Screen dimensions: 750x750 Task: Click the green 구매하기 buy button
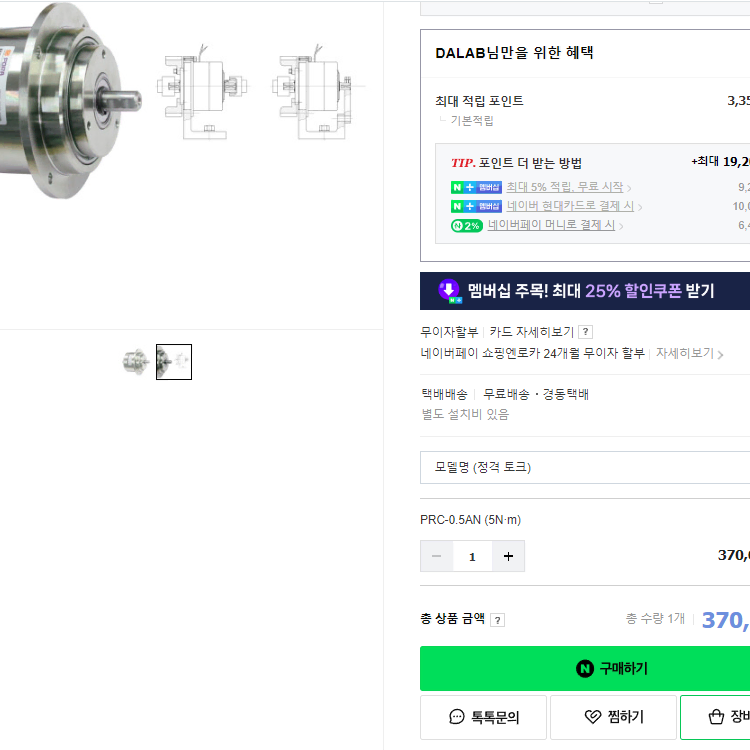(585, 668)
